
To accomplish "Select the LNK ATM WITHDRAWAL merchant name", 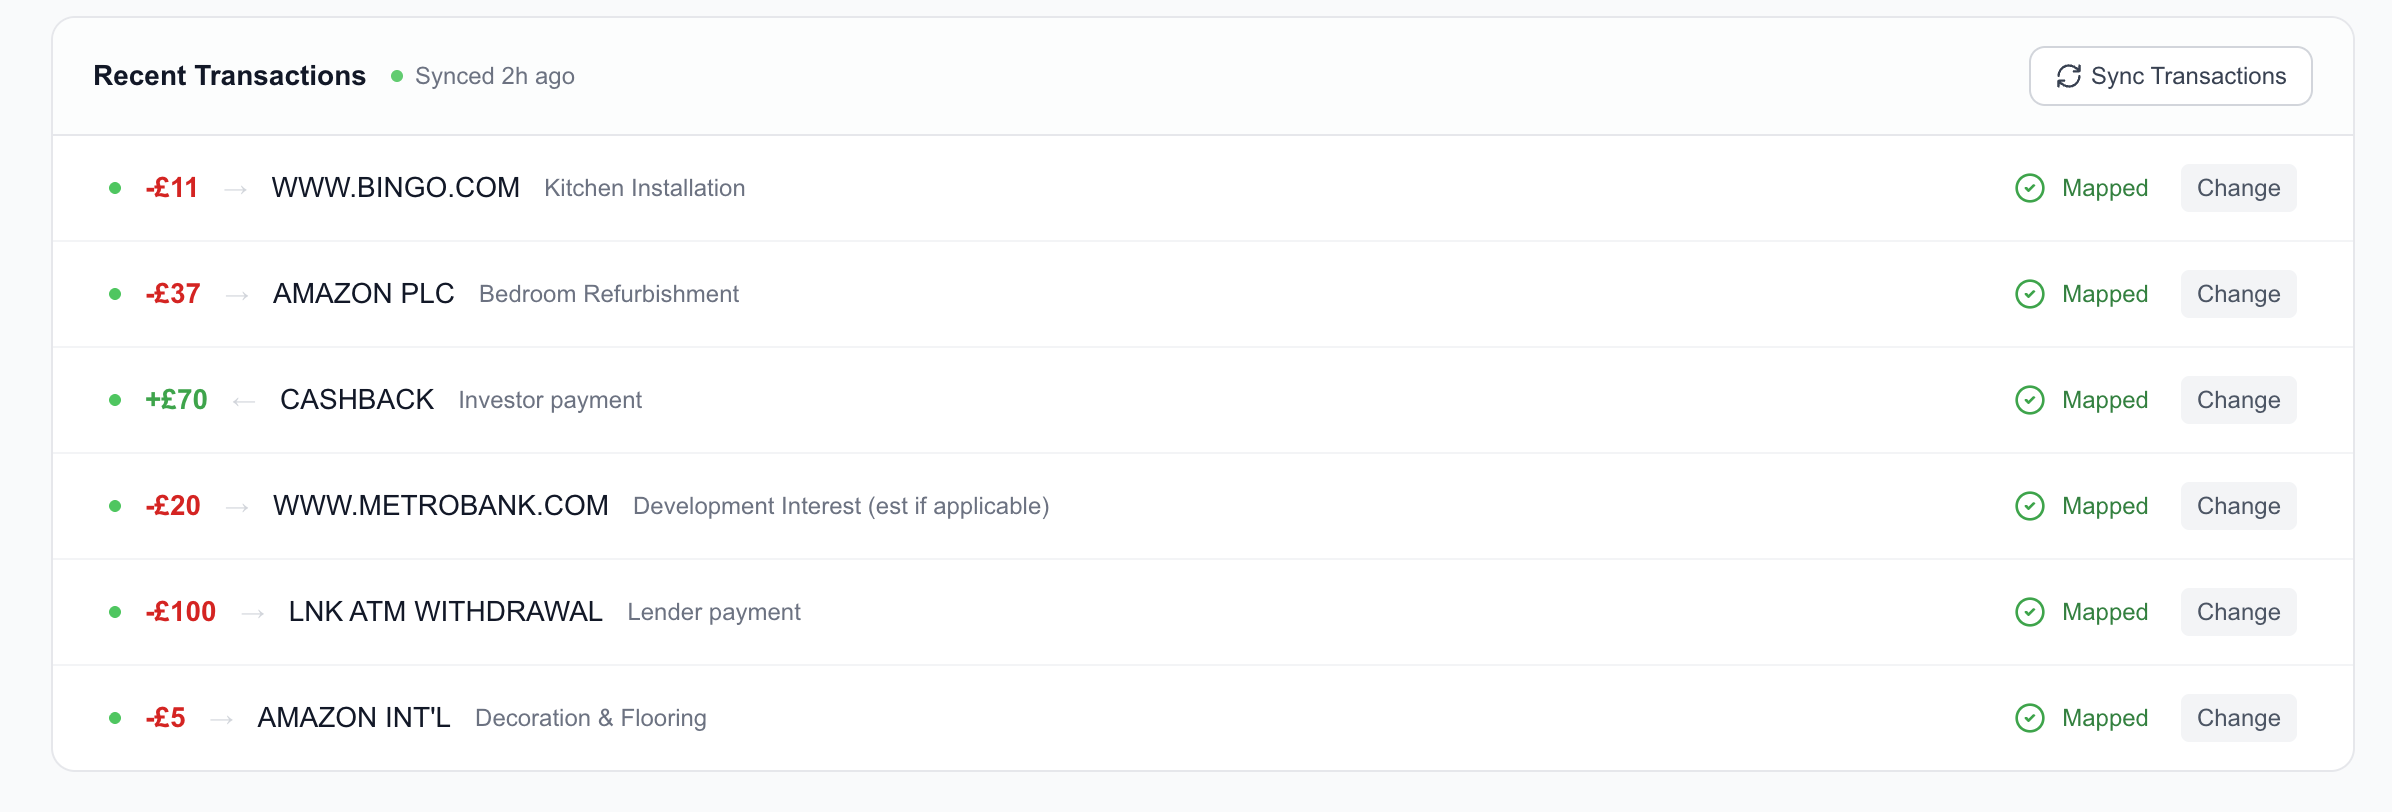I will pos(445,612).
